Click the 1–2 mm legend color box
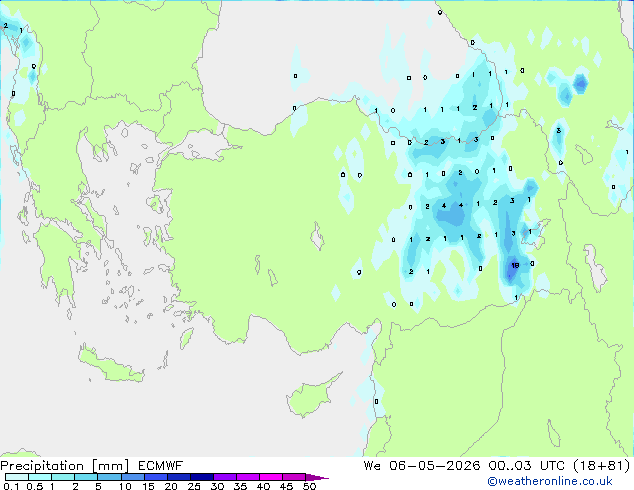Image resolution: width=634 pixels, height=490 pixels. click(63, 477)
